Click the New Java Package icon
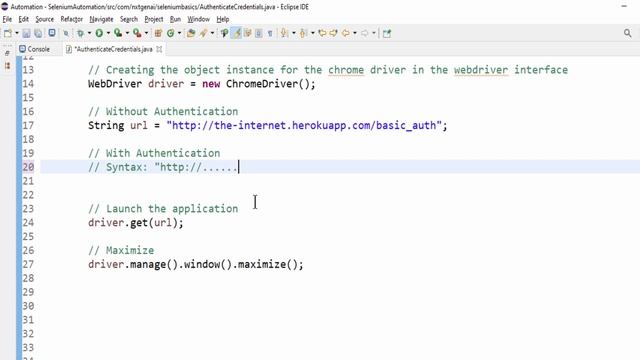The height and width of the screenshot is (360, 640). [x=158, y=33]
